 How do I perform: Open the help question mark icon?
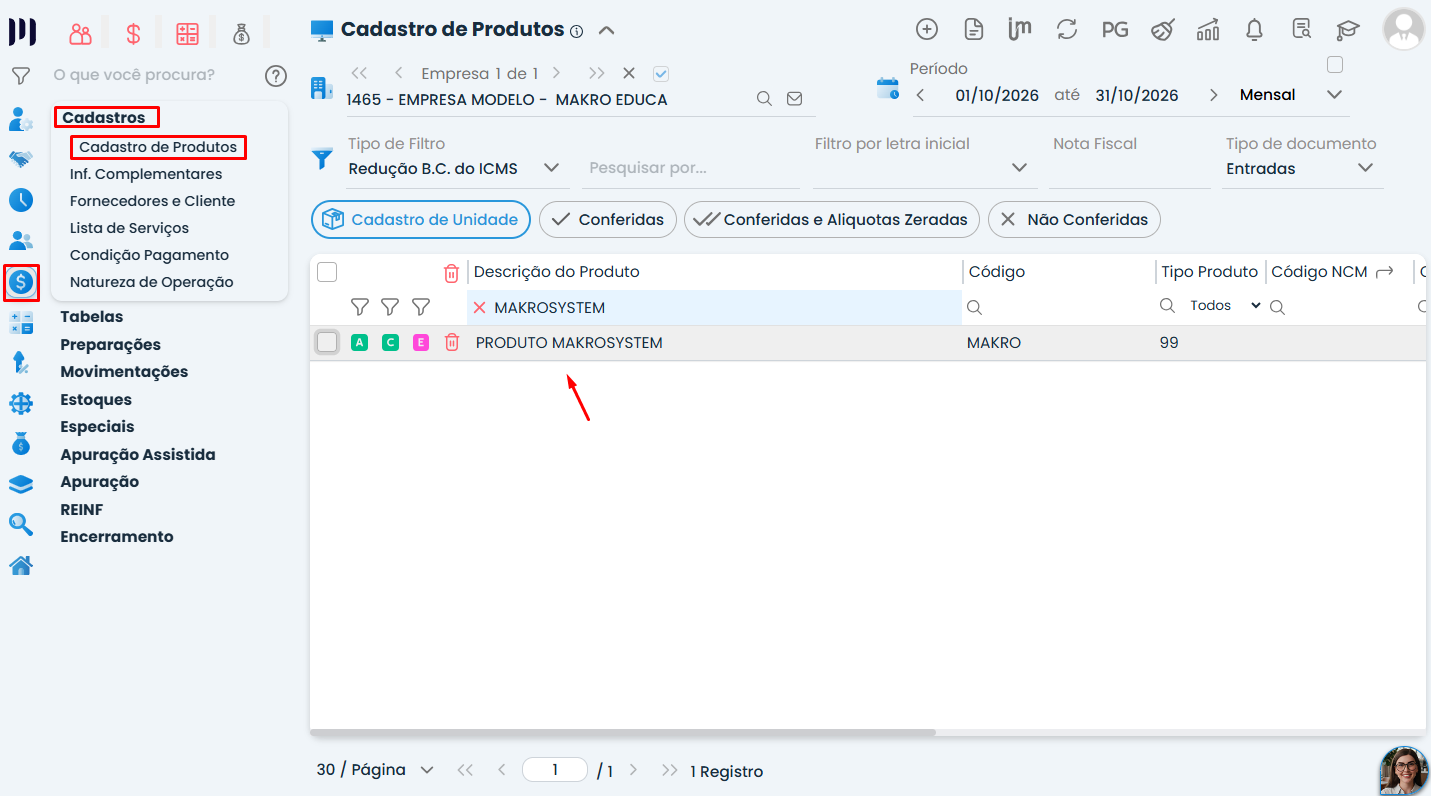[x=276, y=75]
